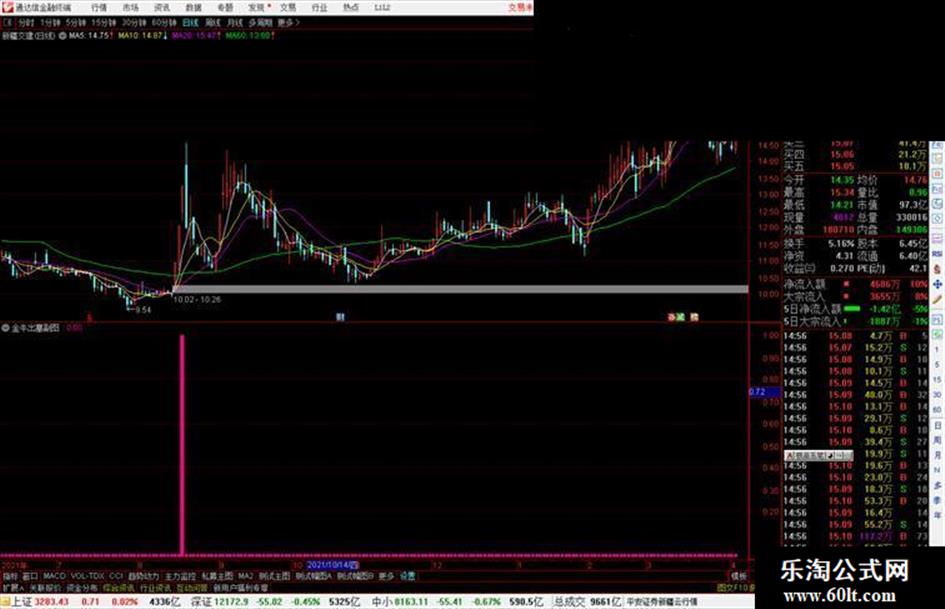Select the 年 yearly shortcut in right toolbar
Screen dimensions: 945x609
[x=937, y=516]
